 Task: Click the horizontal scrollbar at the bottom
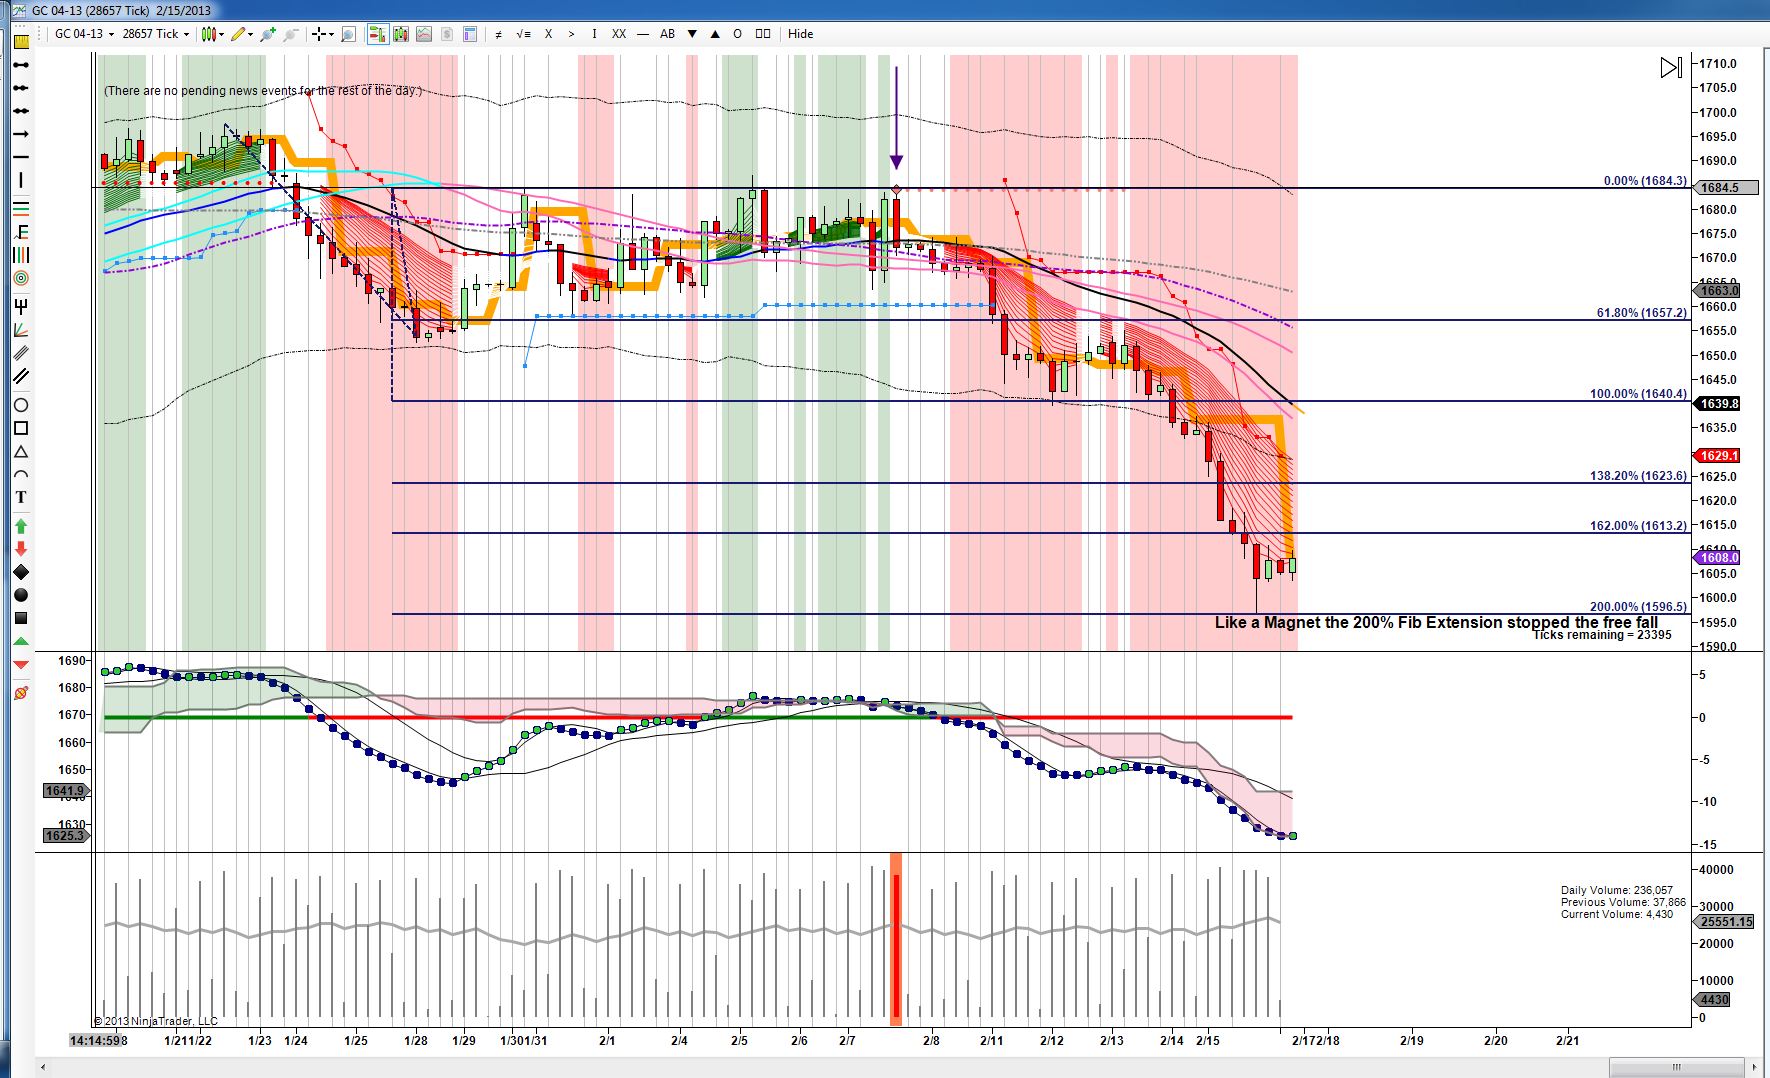click(x=1676, y=1065)
